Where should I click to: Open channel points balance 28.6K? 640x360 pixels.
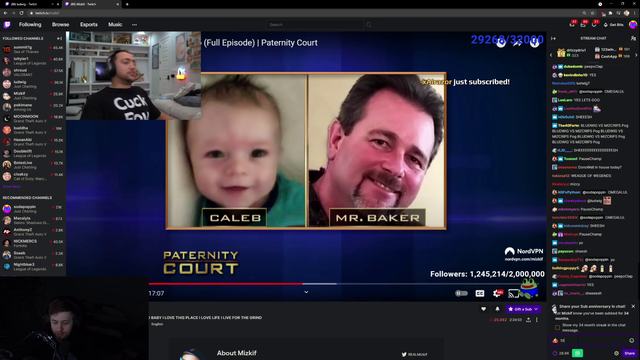pos(561,353)
